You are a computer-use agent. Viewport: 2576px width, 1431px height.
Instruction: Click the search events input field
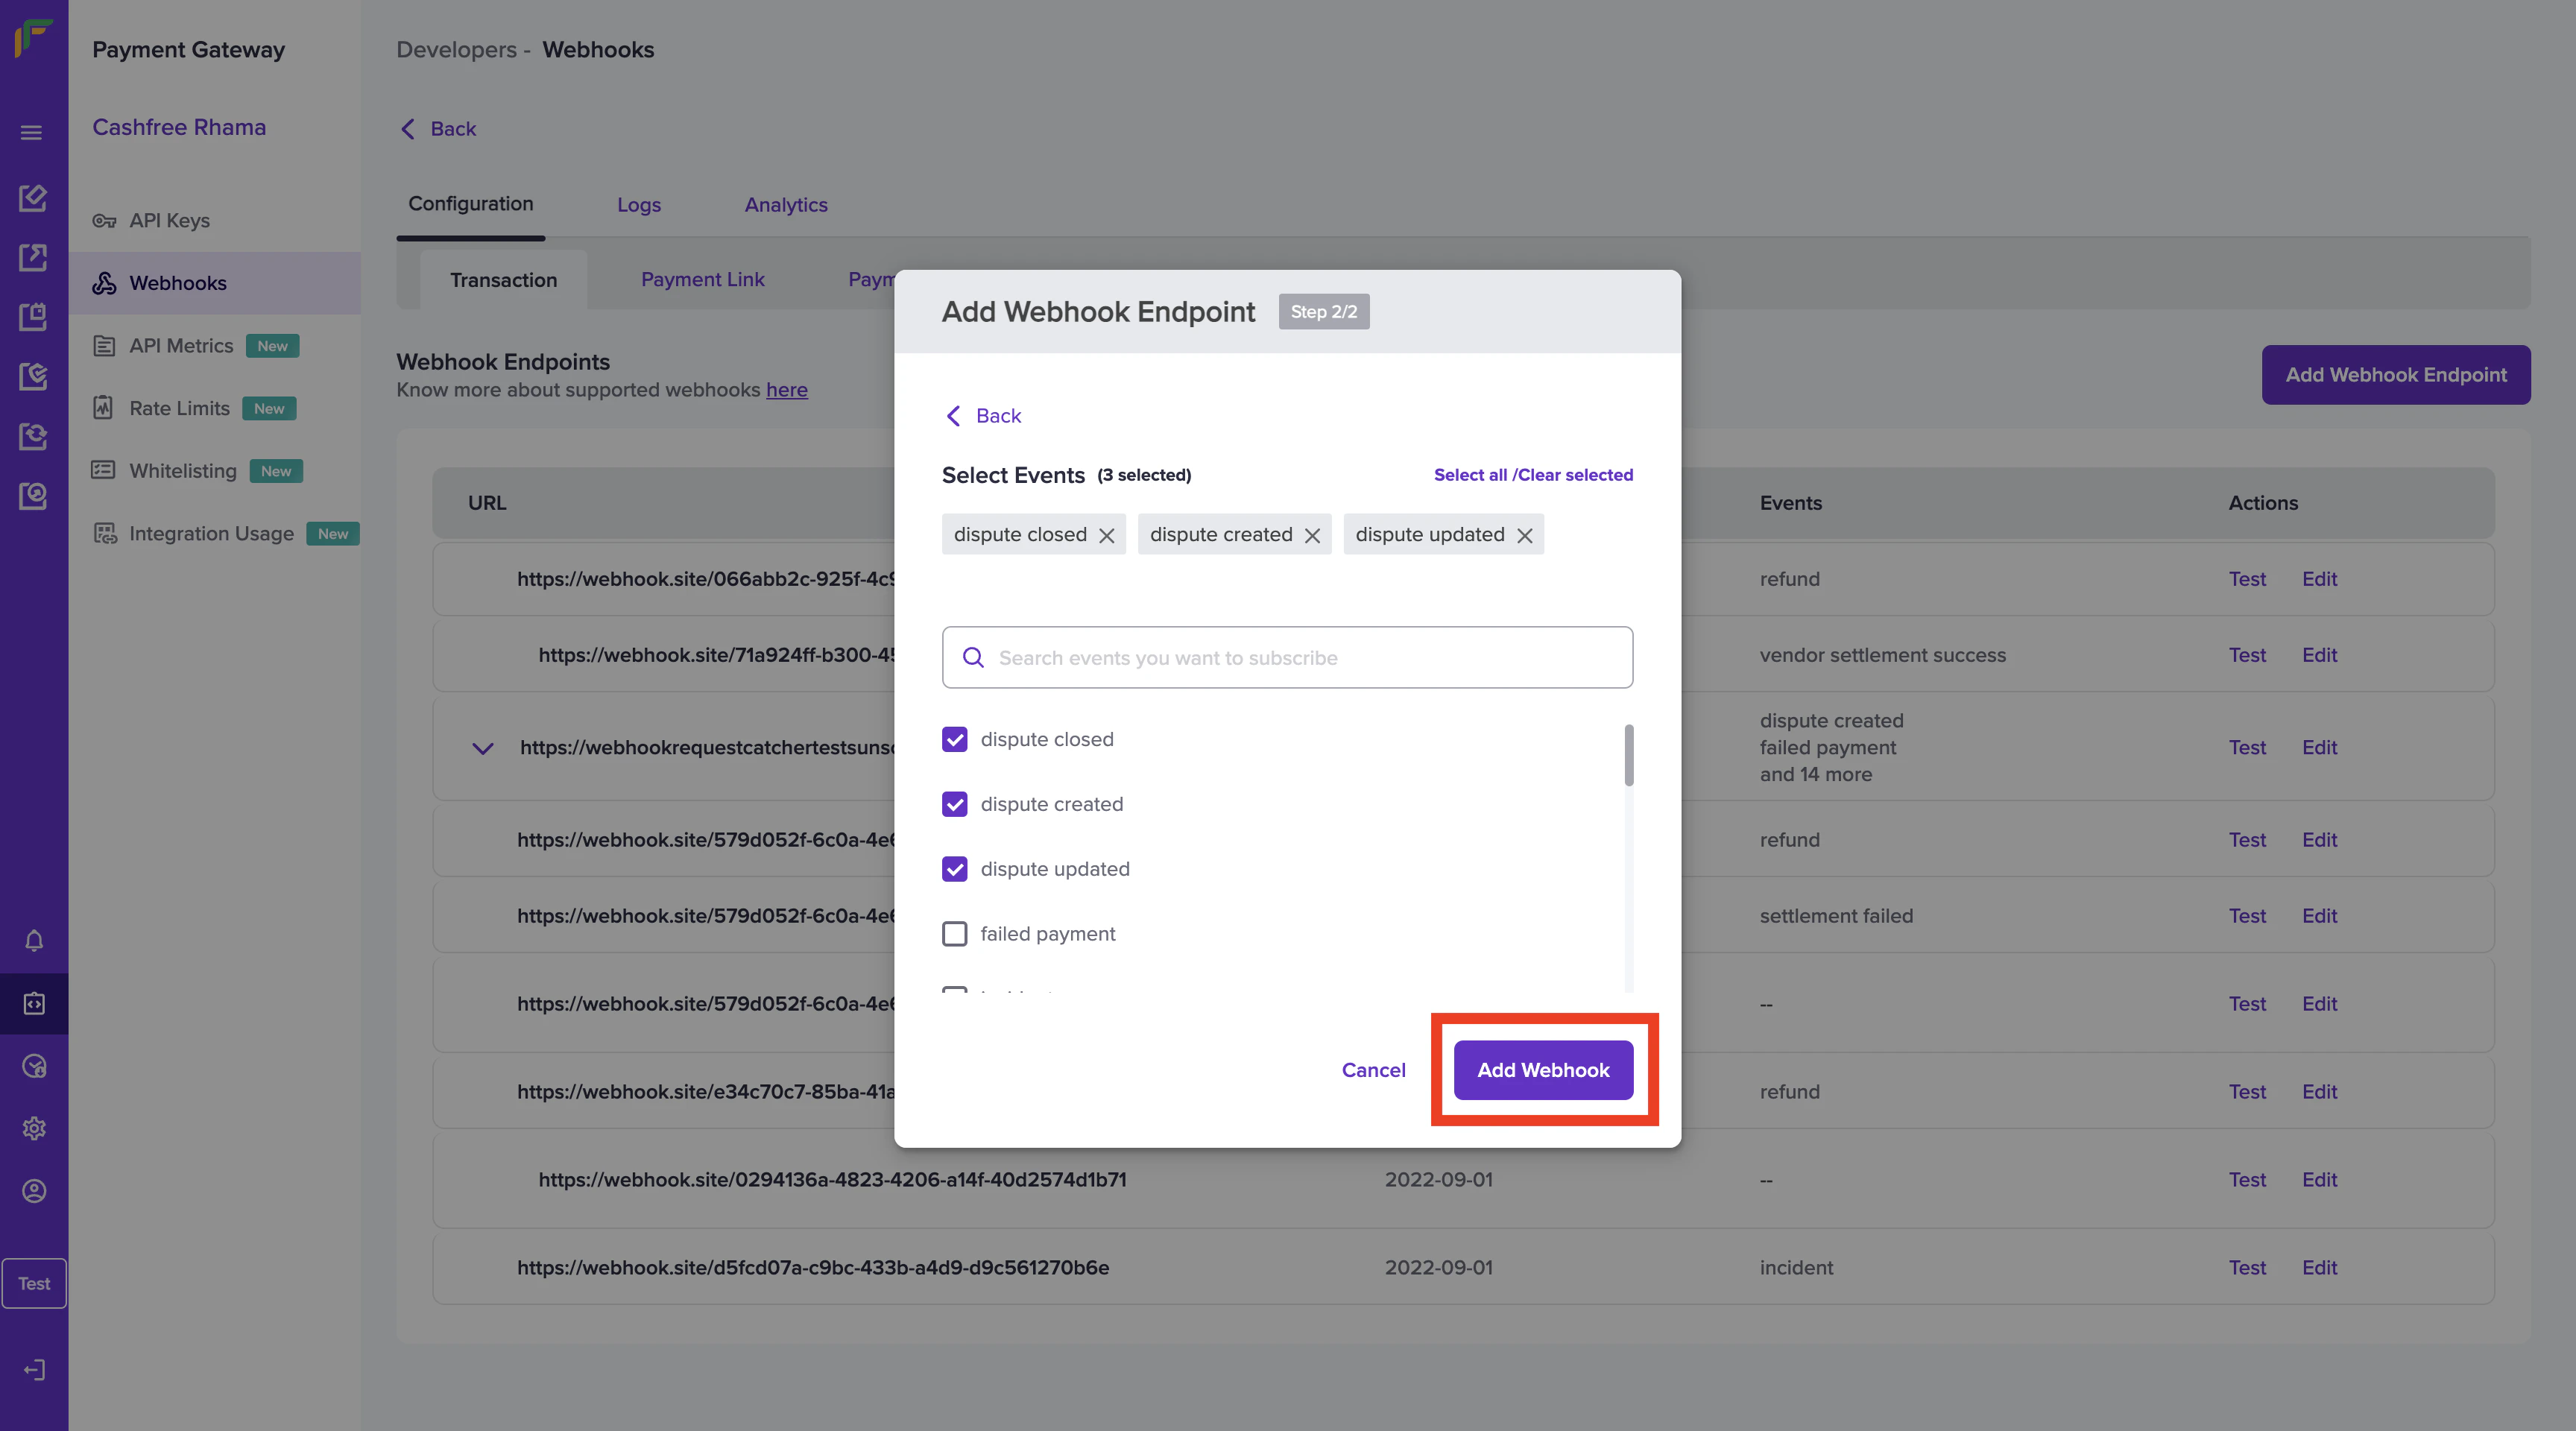(x=1300, y=657)
